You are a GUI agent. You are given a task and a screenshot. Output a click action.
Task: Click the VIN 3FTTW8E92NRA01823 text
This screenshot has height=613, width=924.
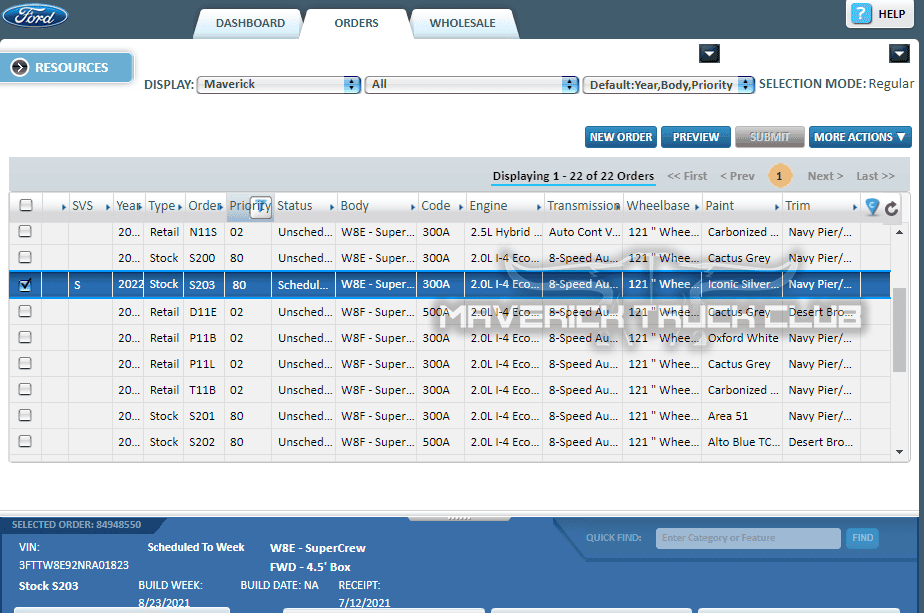[74, 565]
